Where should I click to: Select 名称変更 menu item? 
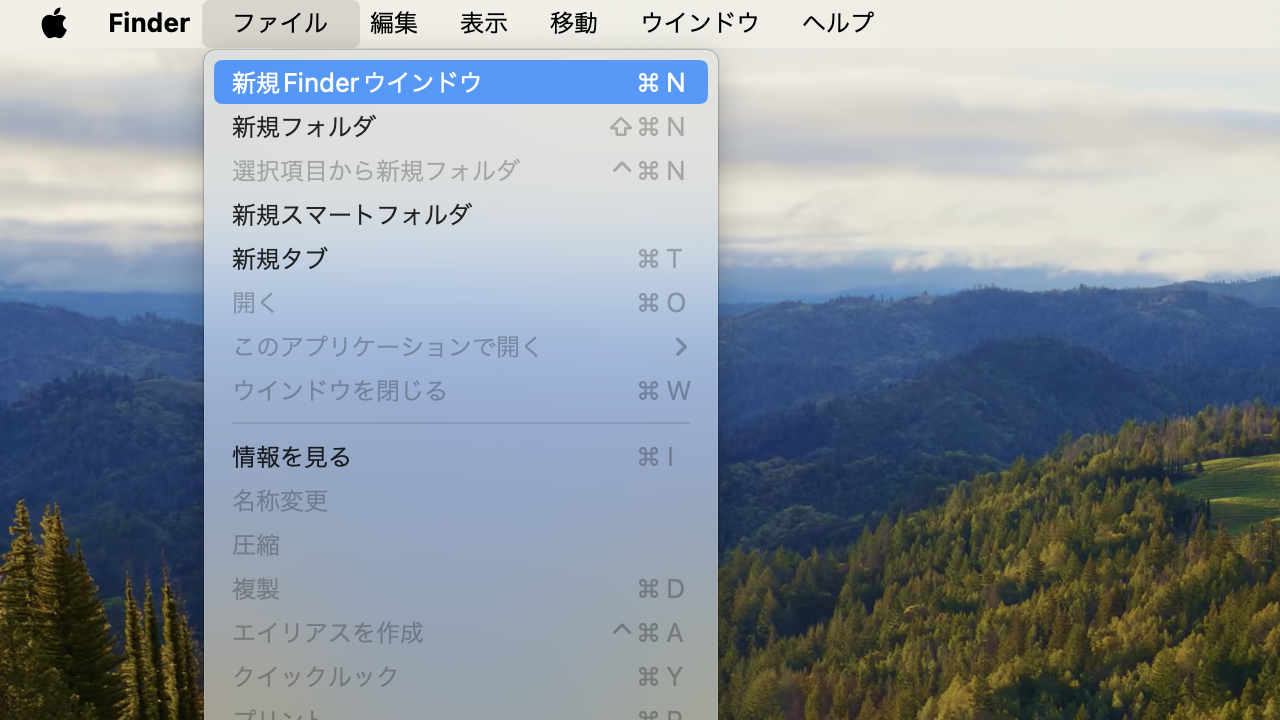(460, 500)
